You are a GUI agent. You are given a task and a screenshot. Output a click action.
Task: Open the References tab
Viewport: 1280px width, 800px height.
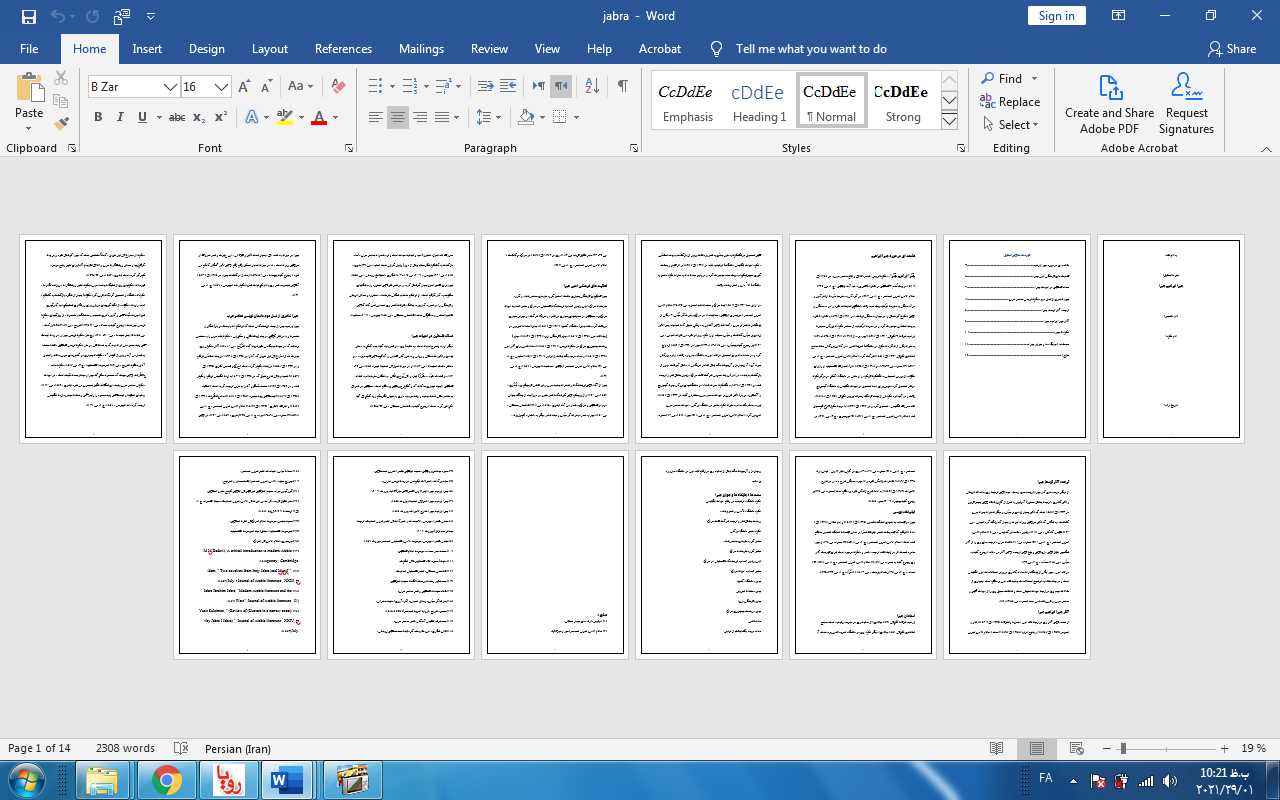(x=343, y=48)
